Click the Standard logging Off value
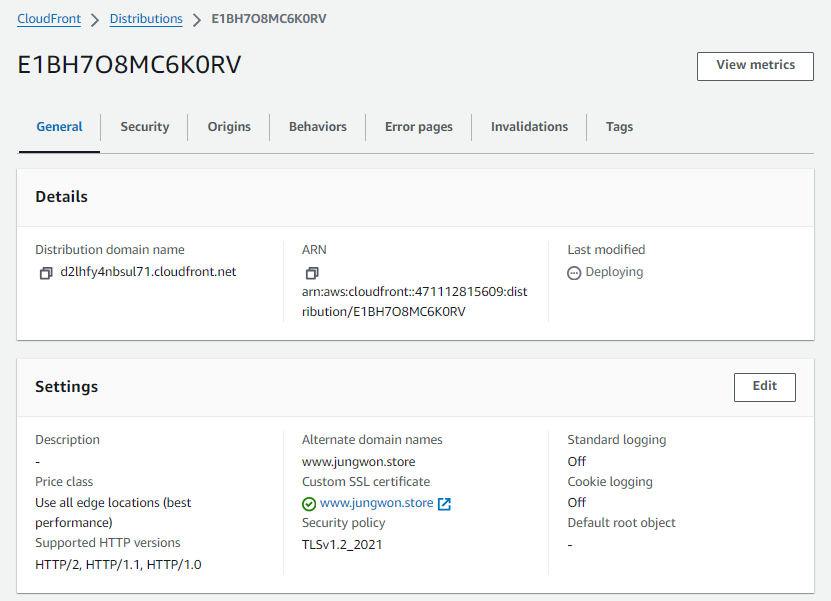Viewport: 831px width, 601px height. (x=577, y=462)
